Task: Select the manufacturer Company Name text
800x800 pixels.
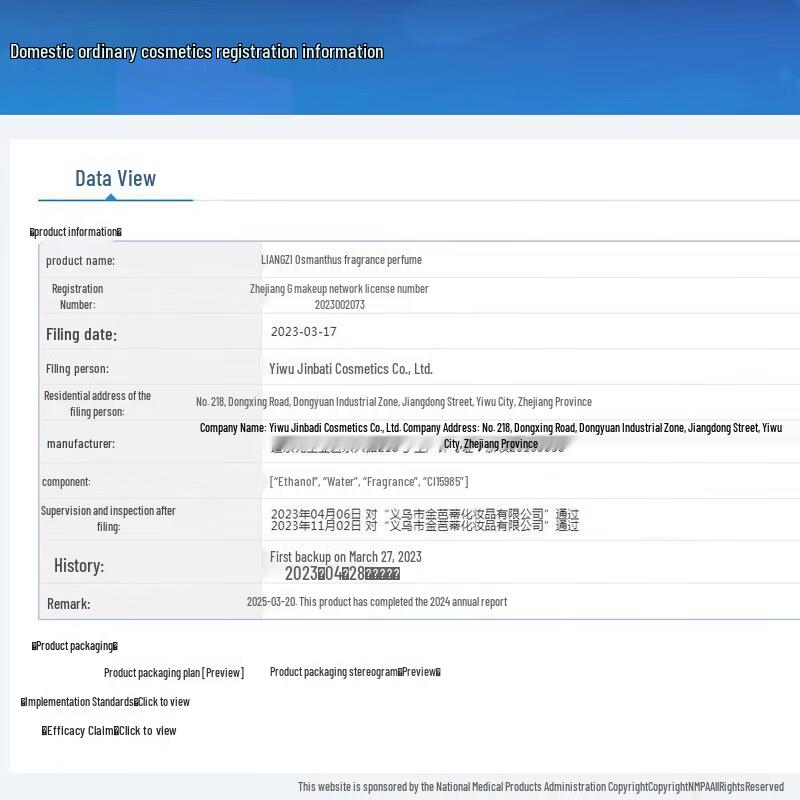Action: coord(490,428)
